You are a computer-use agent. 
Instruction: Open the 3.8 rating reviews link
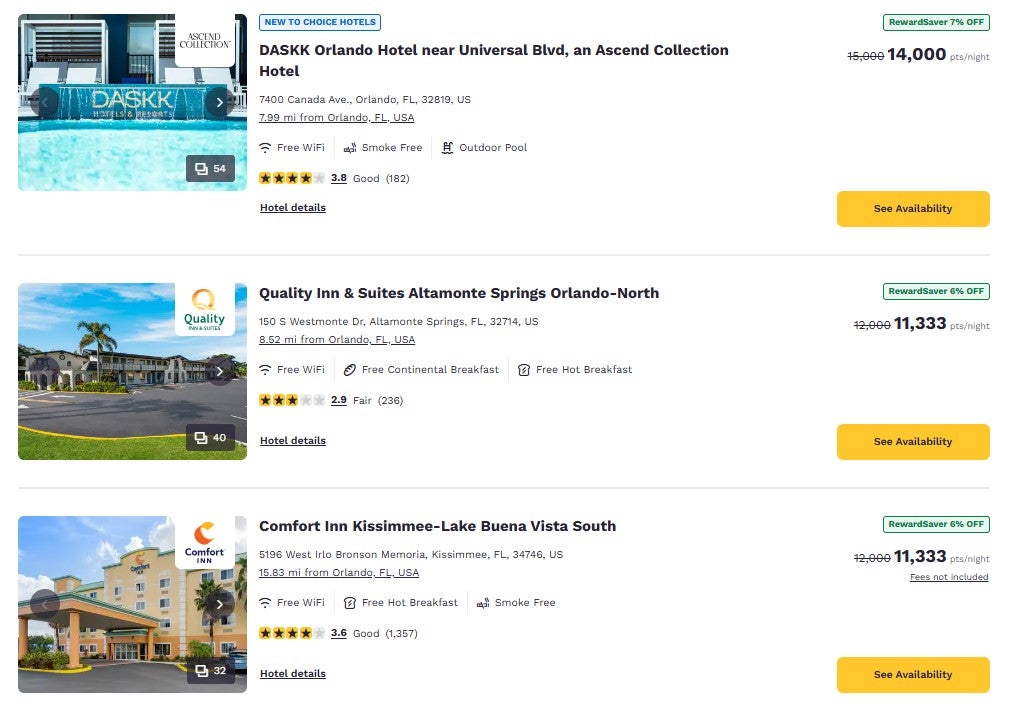tap(339, 178)
